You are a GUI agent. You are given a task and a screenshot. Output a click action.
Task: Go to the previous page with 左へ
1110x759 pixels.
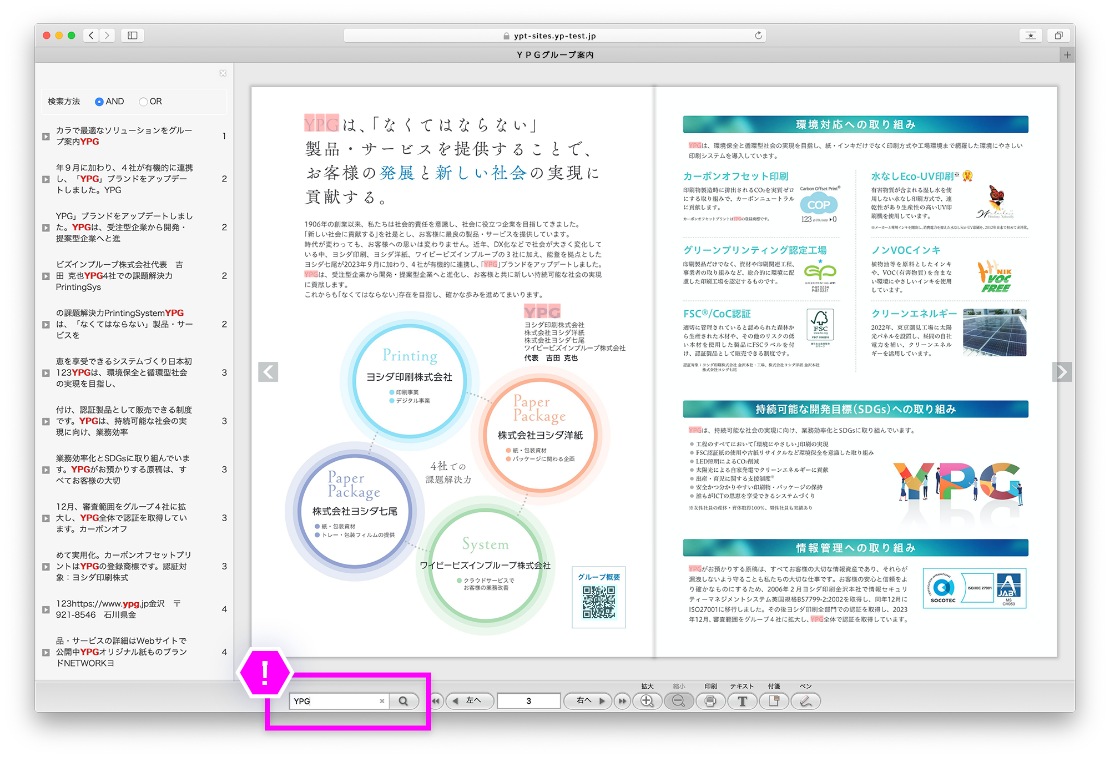point(467,701)
